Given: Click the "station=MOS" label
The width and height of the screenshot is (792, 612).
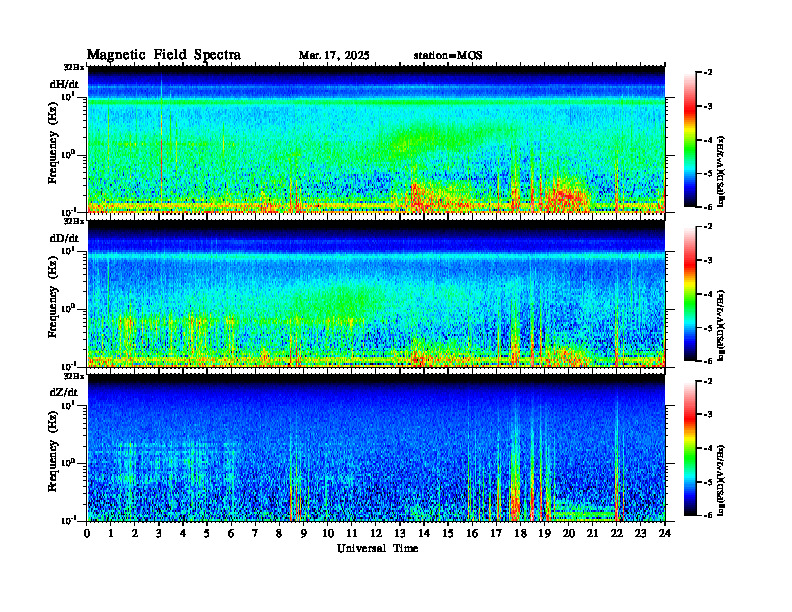Looking at the screenshot, I should click(448, 55).
